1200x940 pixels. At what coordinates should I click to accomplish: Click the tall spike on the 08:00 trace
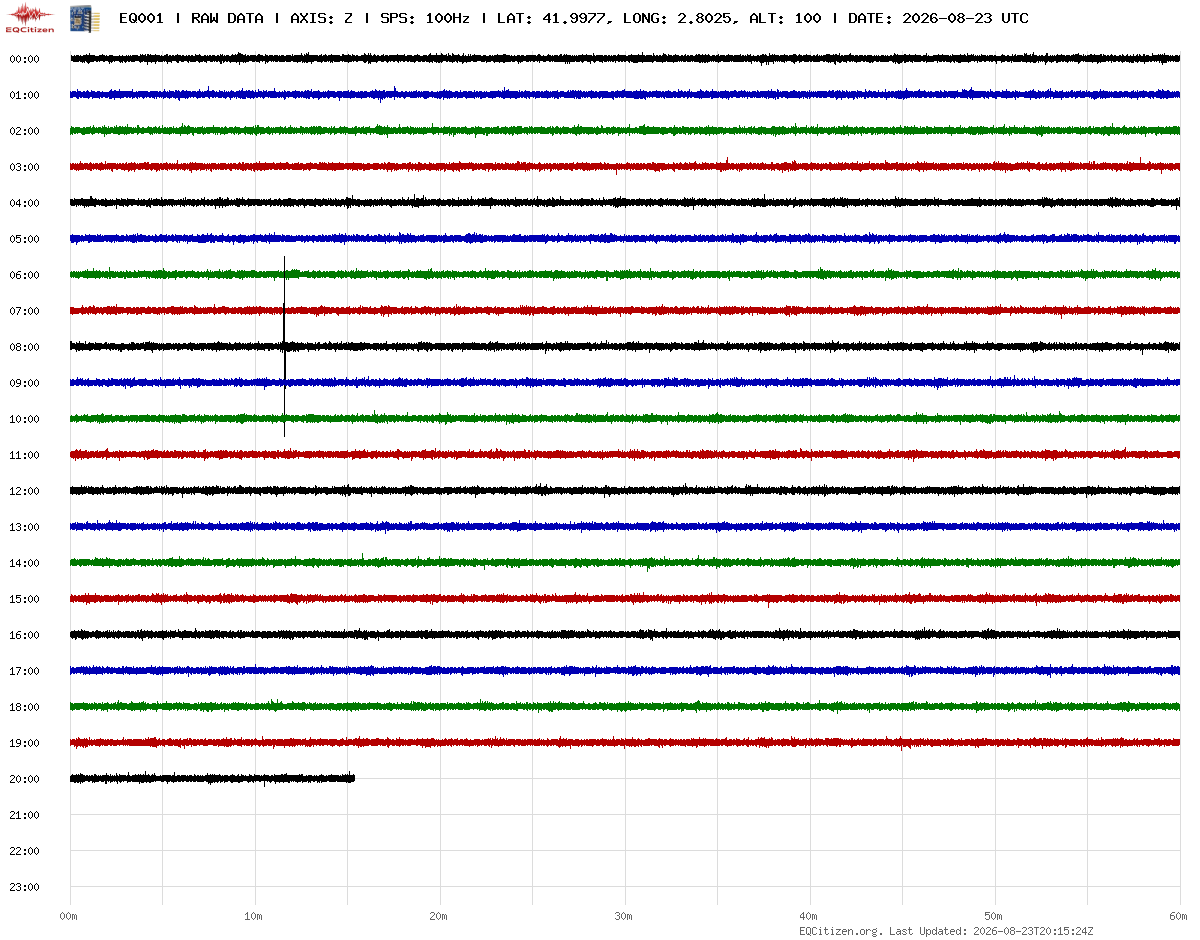[285, 347]
